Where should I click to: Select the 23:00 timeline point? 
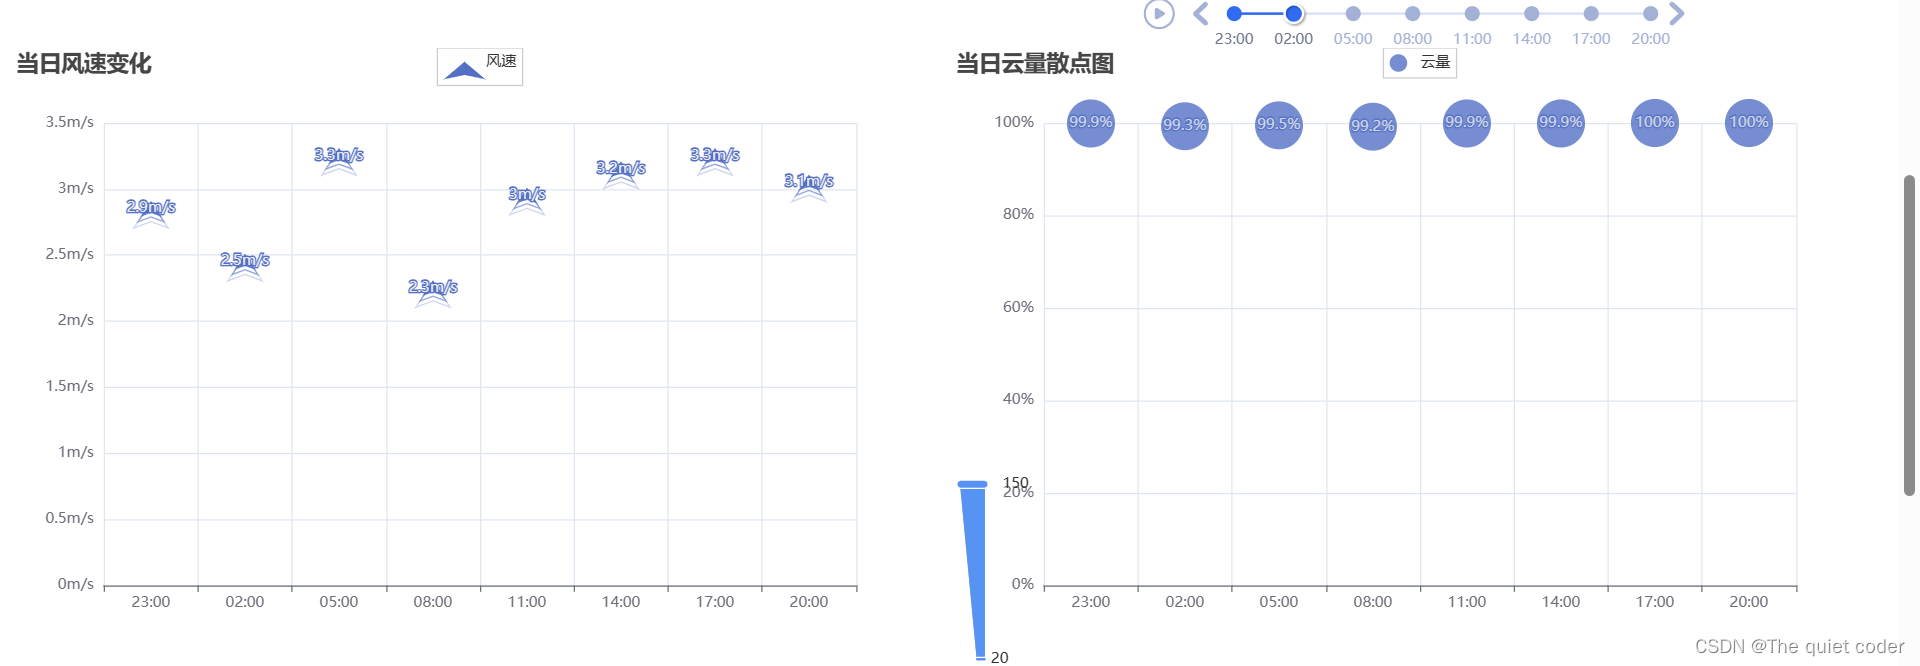(1234, 14)
